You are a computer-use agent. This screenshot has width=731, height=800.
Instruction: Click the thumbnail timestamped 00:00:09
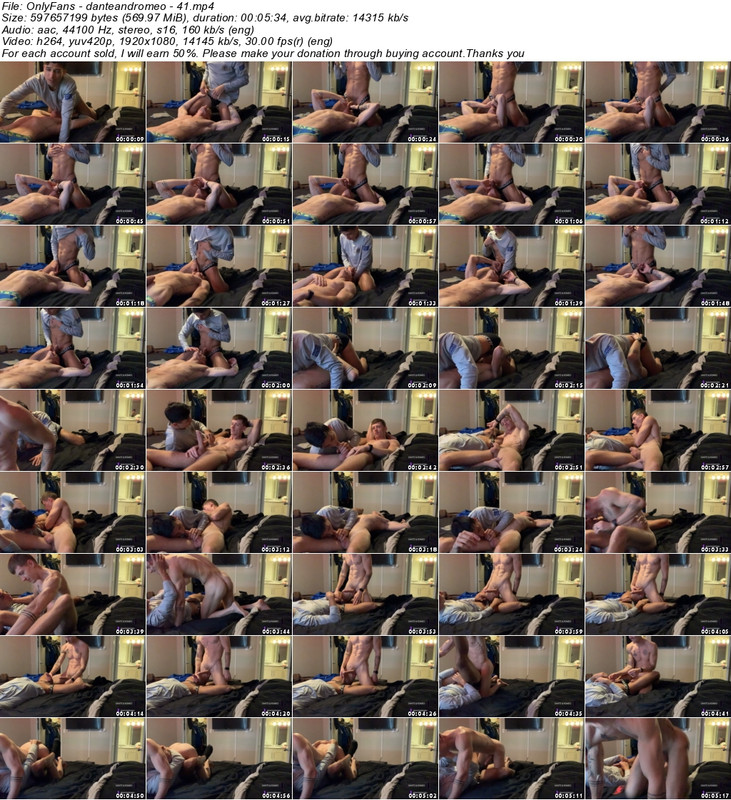coord(73,101)
